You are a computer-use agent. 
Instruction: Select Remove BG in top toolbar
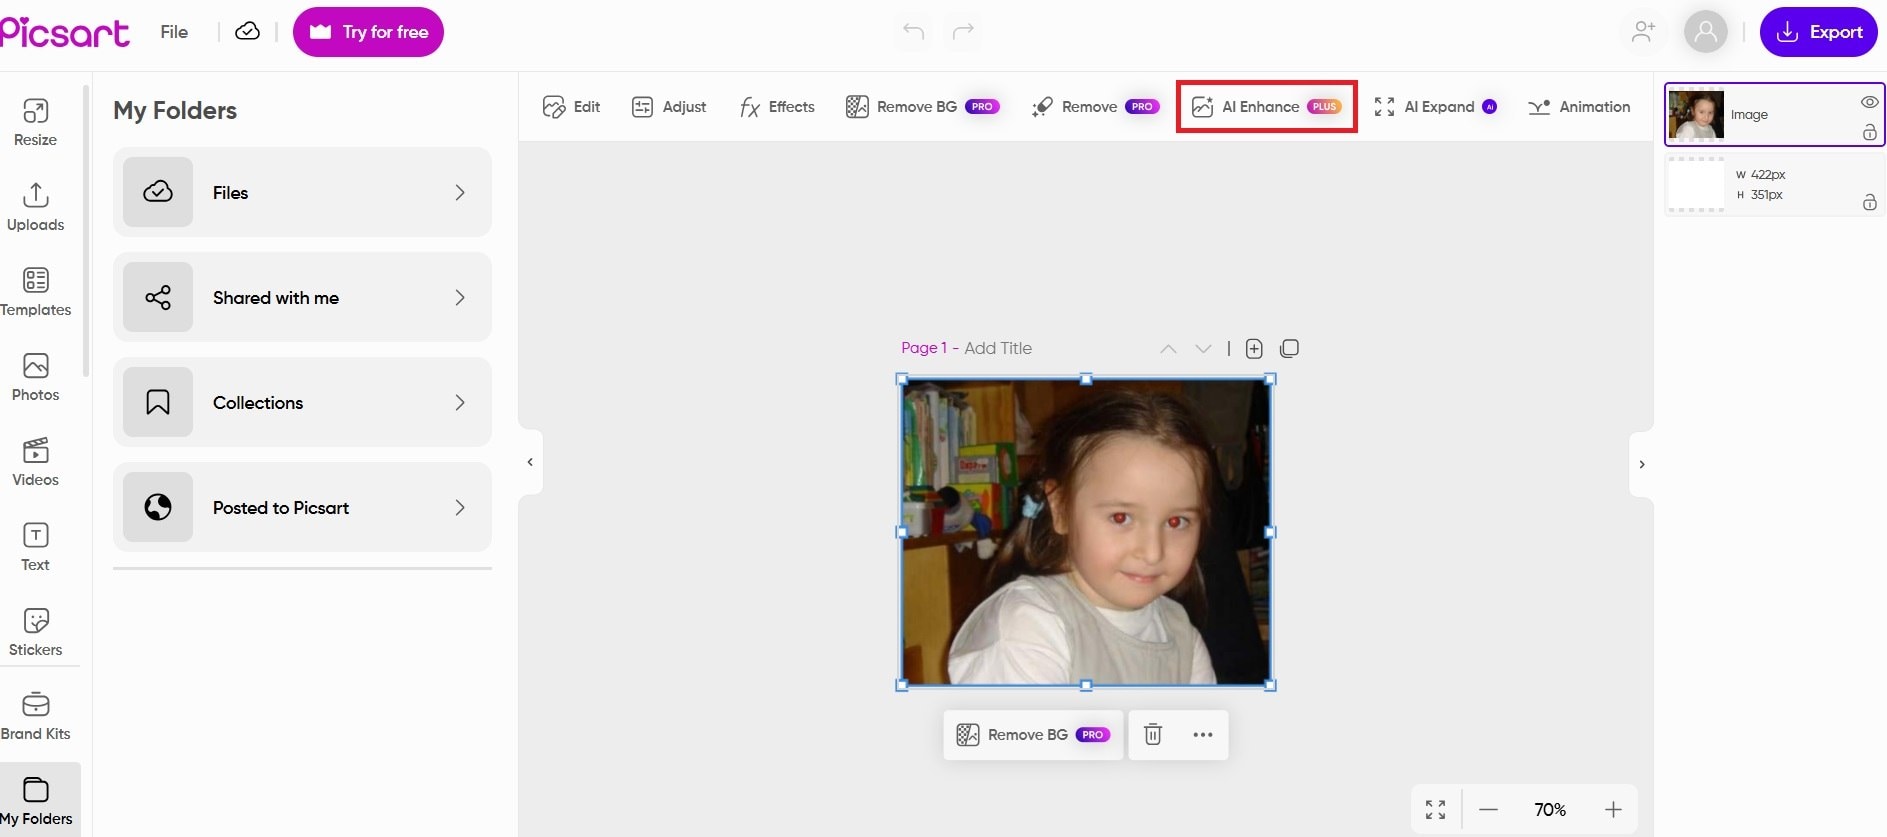(x=922, y=107)
